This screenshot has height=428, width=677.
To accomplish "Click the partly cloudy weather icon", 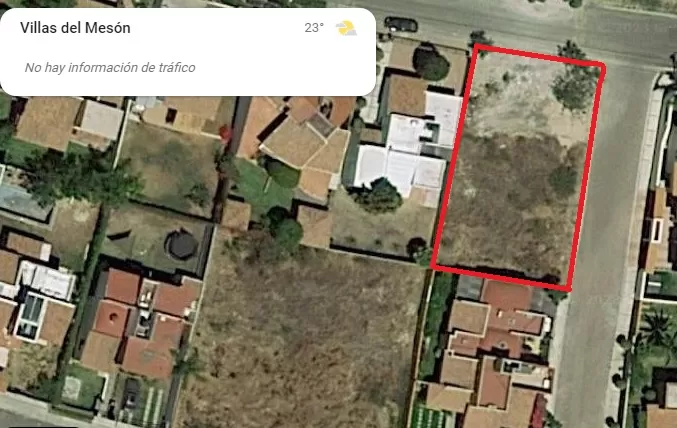I will click(x=346, y=28).
